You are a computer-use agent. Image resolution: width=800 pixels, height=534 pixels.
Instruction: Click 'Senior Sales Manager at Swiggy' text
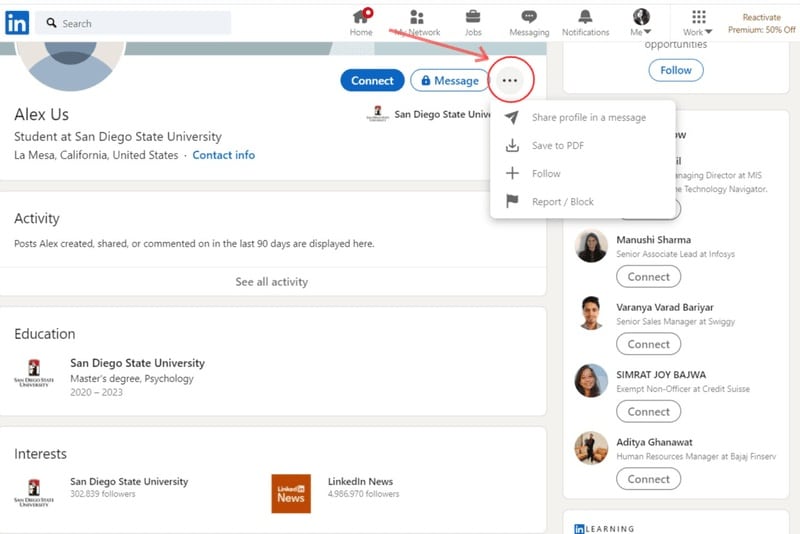click(x=676, y=321)
